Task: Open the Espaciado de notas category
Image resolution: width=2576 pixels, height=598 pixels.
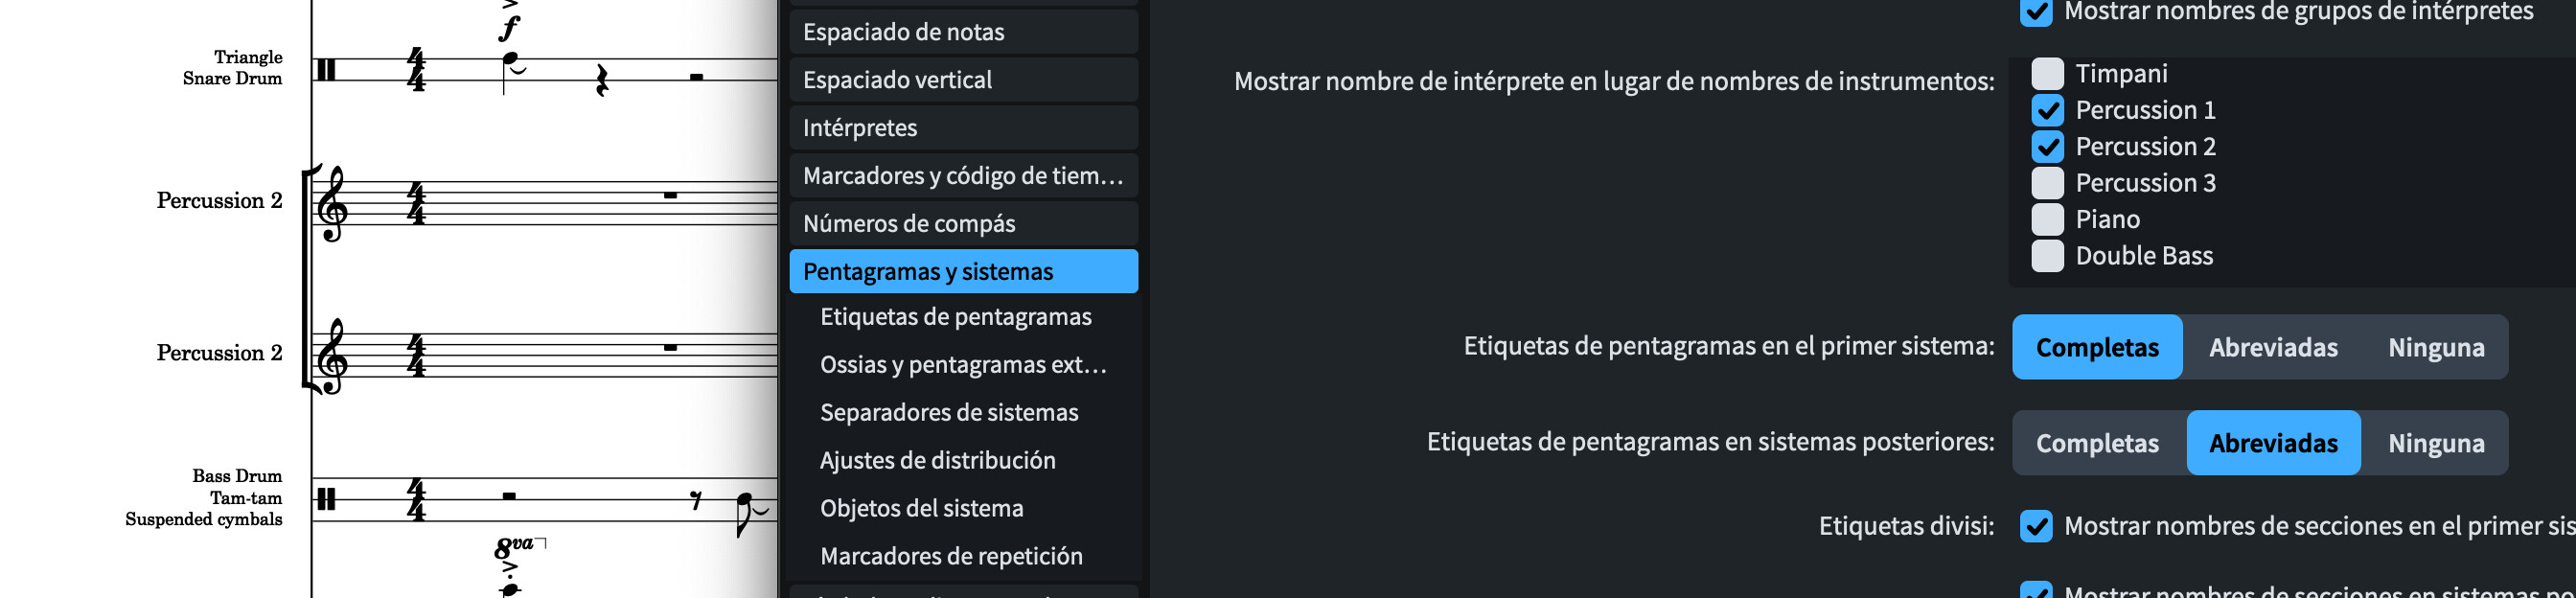Action: (963, 32)
